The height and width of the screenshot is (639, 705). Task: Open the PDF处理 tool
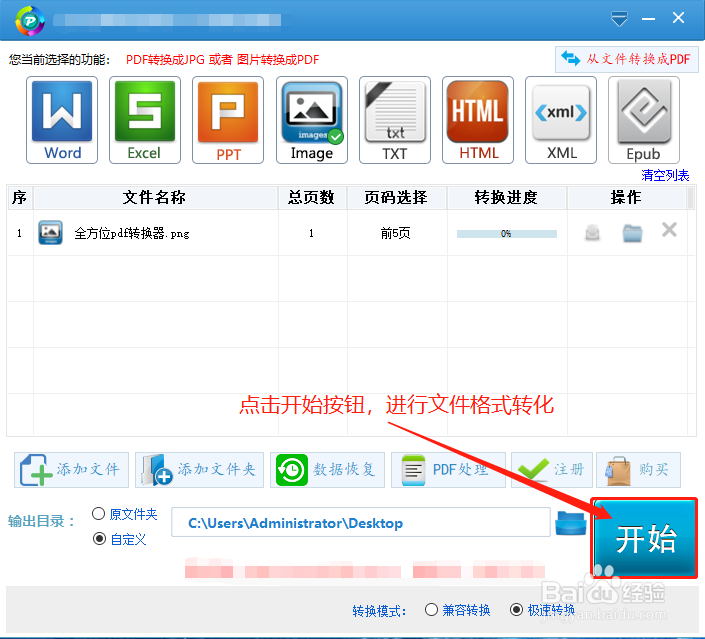(448, 469)
